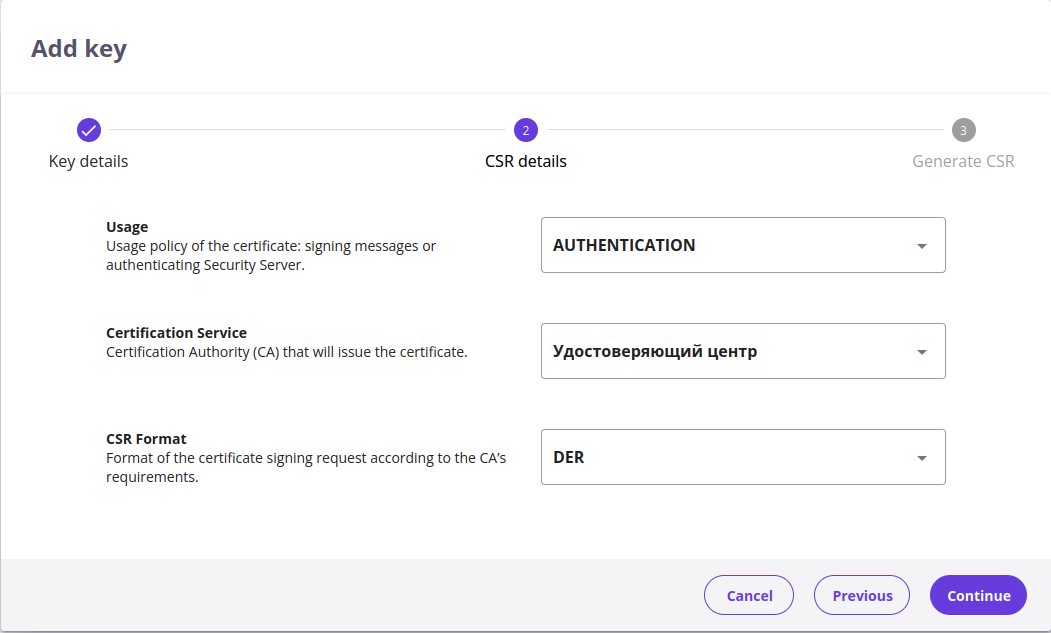Open the Удостоверяющий центр Certification Service dropdown
Image resolution: width=1051 pixels, height=633 pixels.
[730, 351]
